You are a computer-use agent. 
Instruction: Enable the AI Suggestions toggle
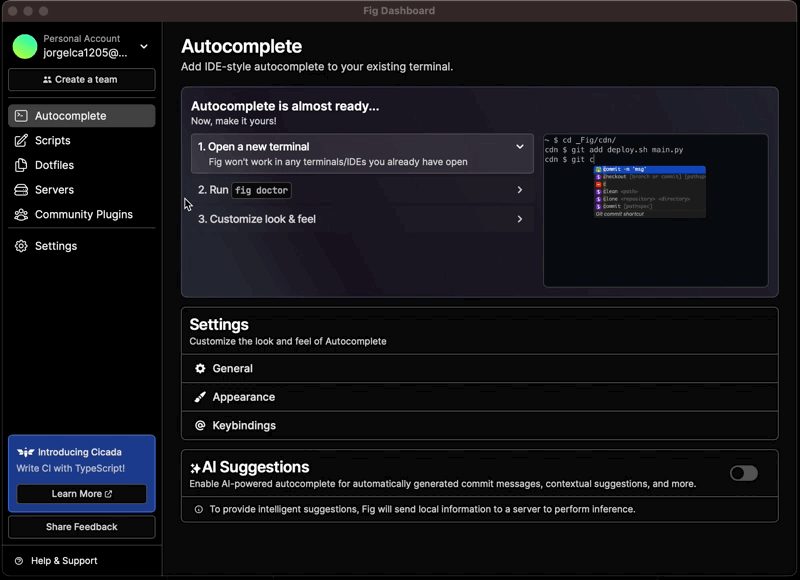743,473
